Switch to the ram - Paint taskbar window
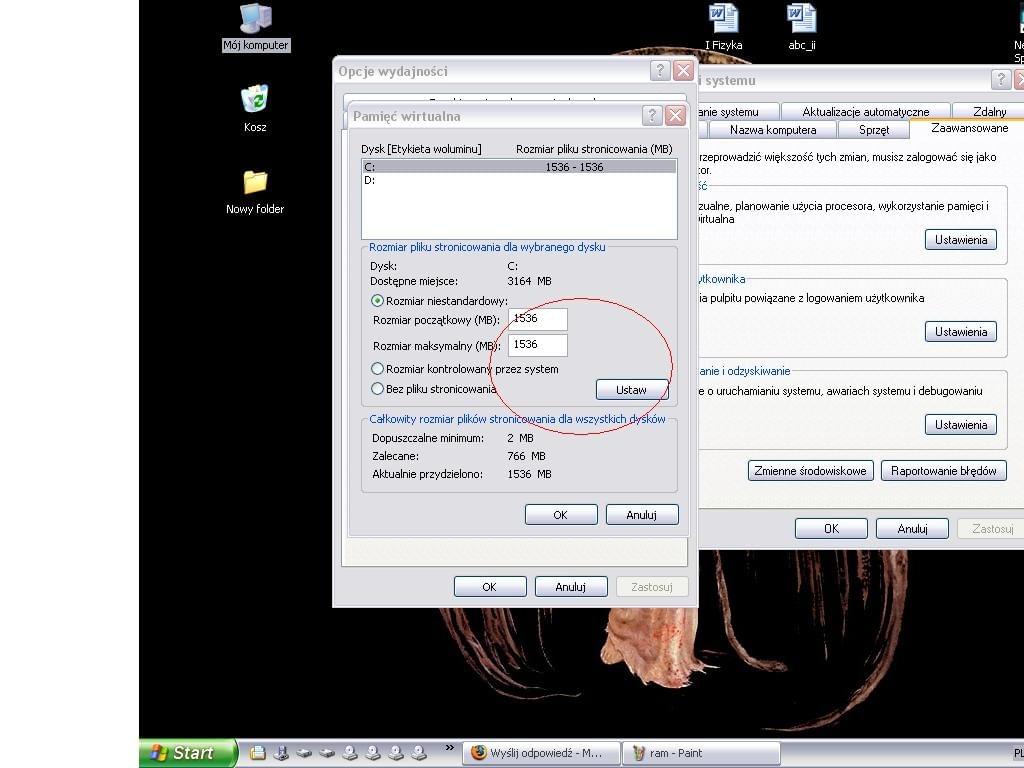 700,753
